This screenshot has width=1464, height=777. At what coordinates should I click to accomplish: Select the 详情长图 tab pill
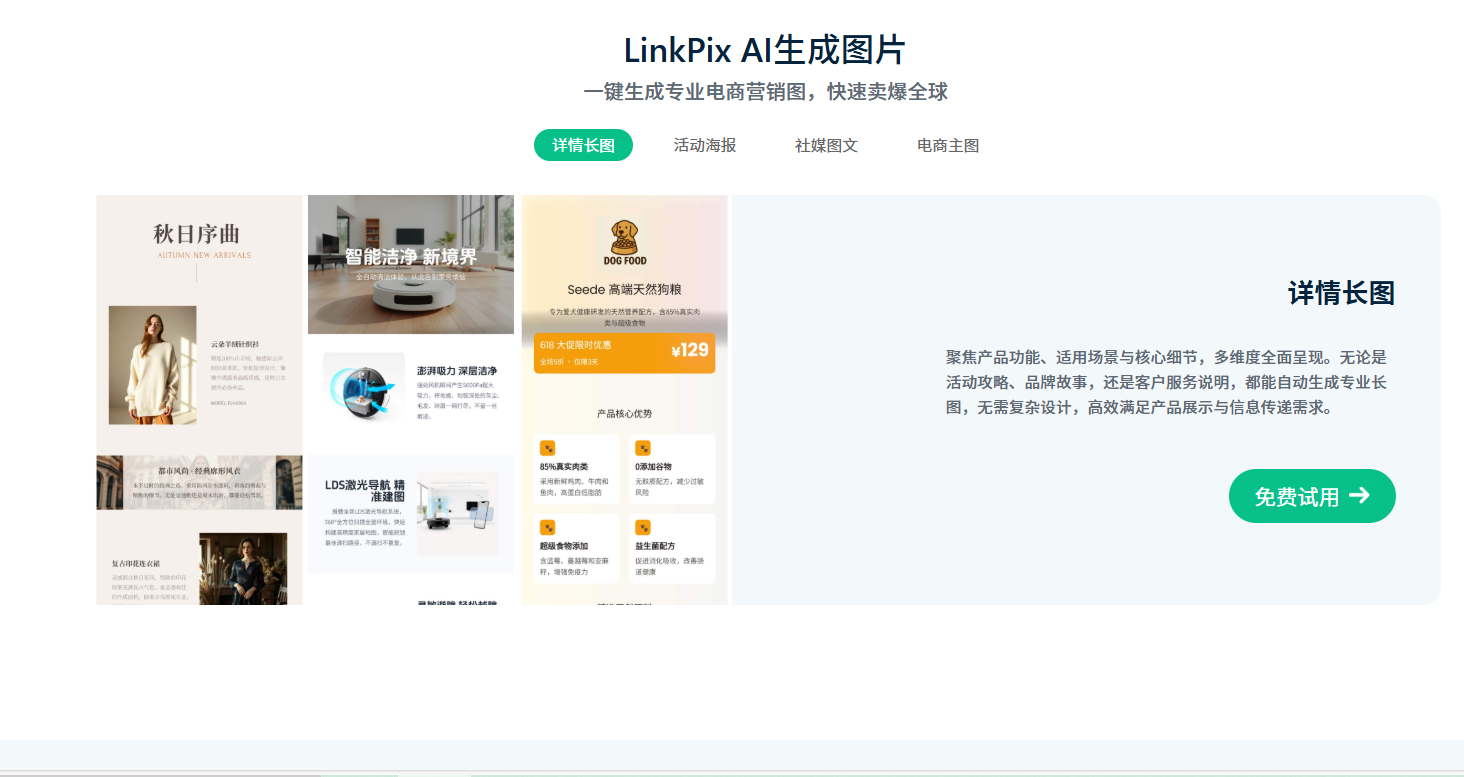click(x=583, y=145)
